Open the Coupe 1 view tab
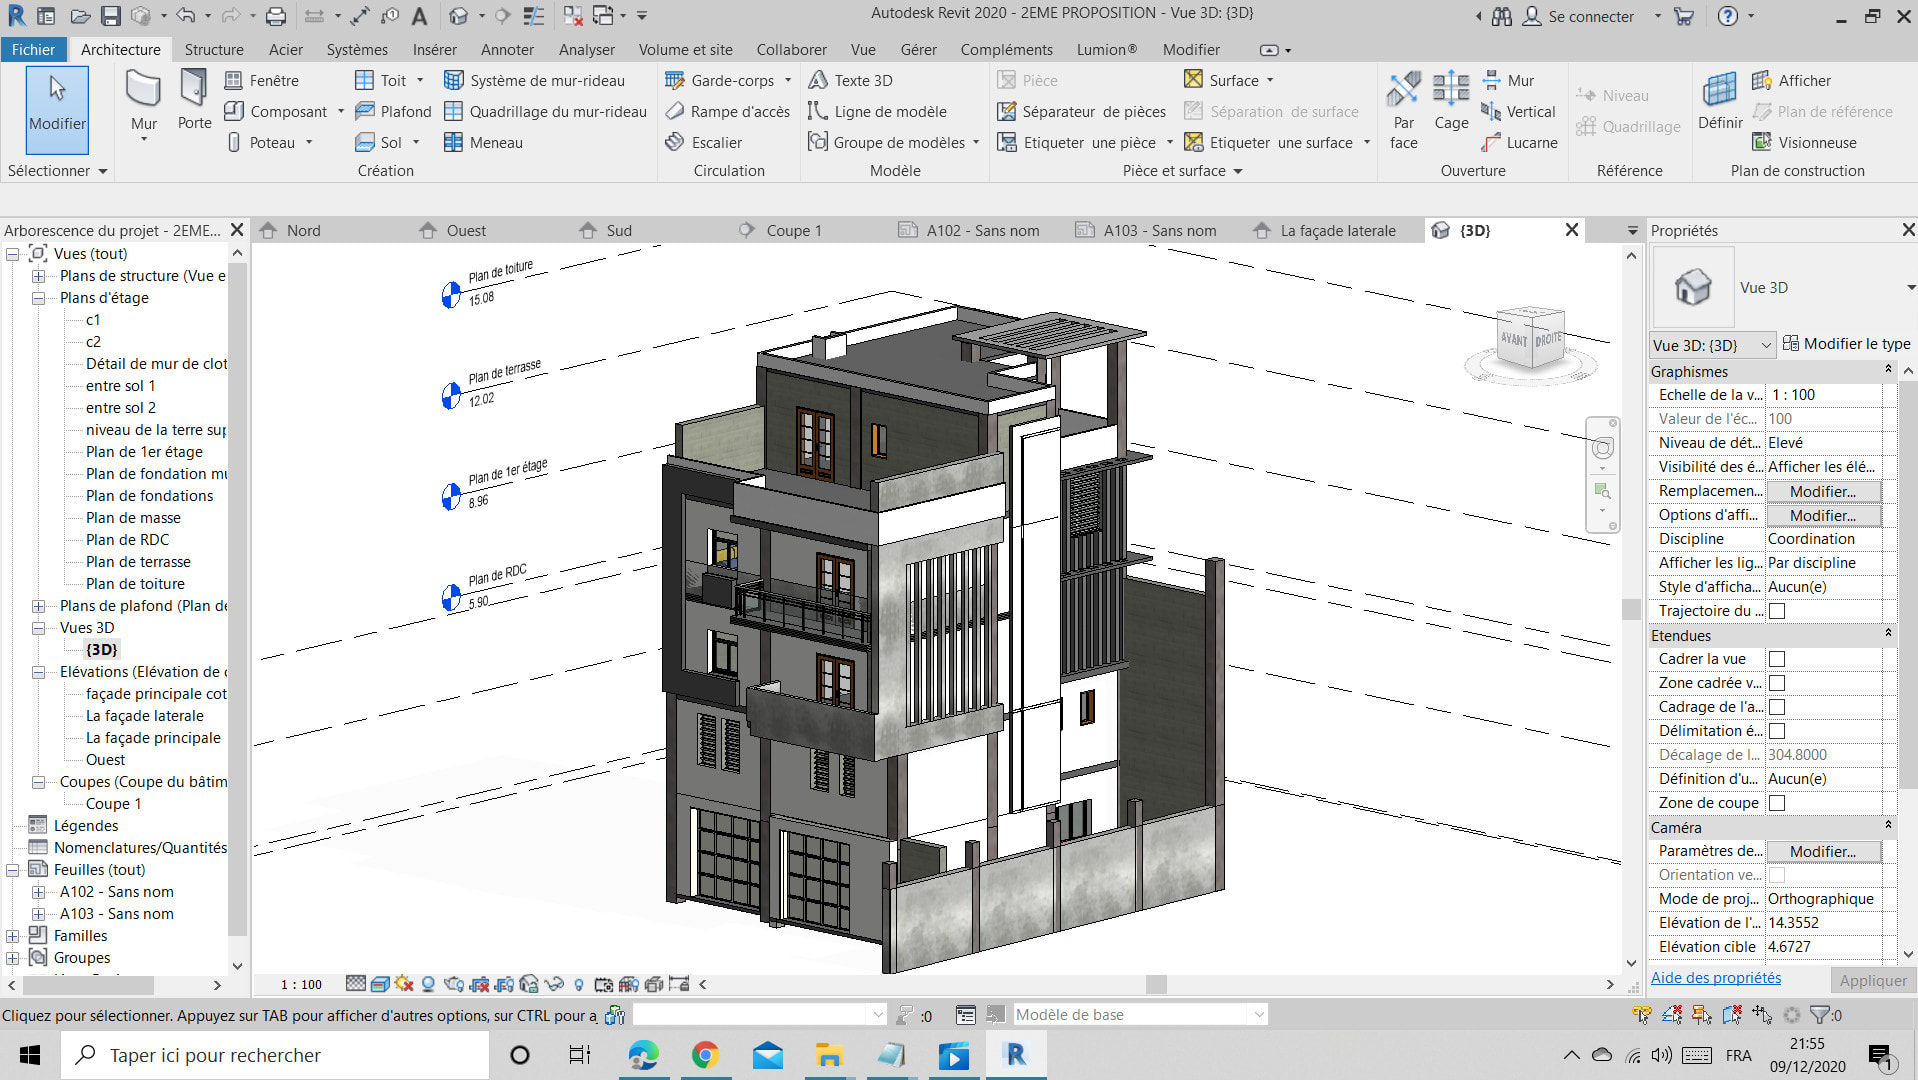Image resolution: width=1918 pixels, height=1080 pixels. (793, 230)
